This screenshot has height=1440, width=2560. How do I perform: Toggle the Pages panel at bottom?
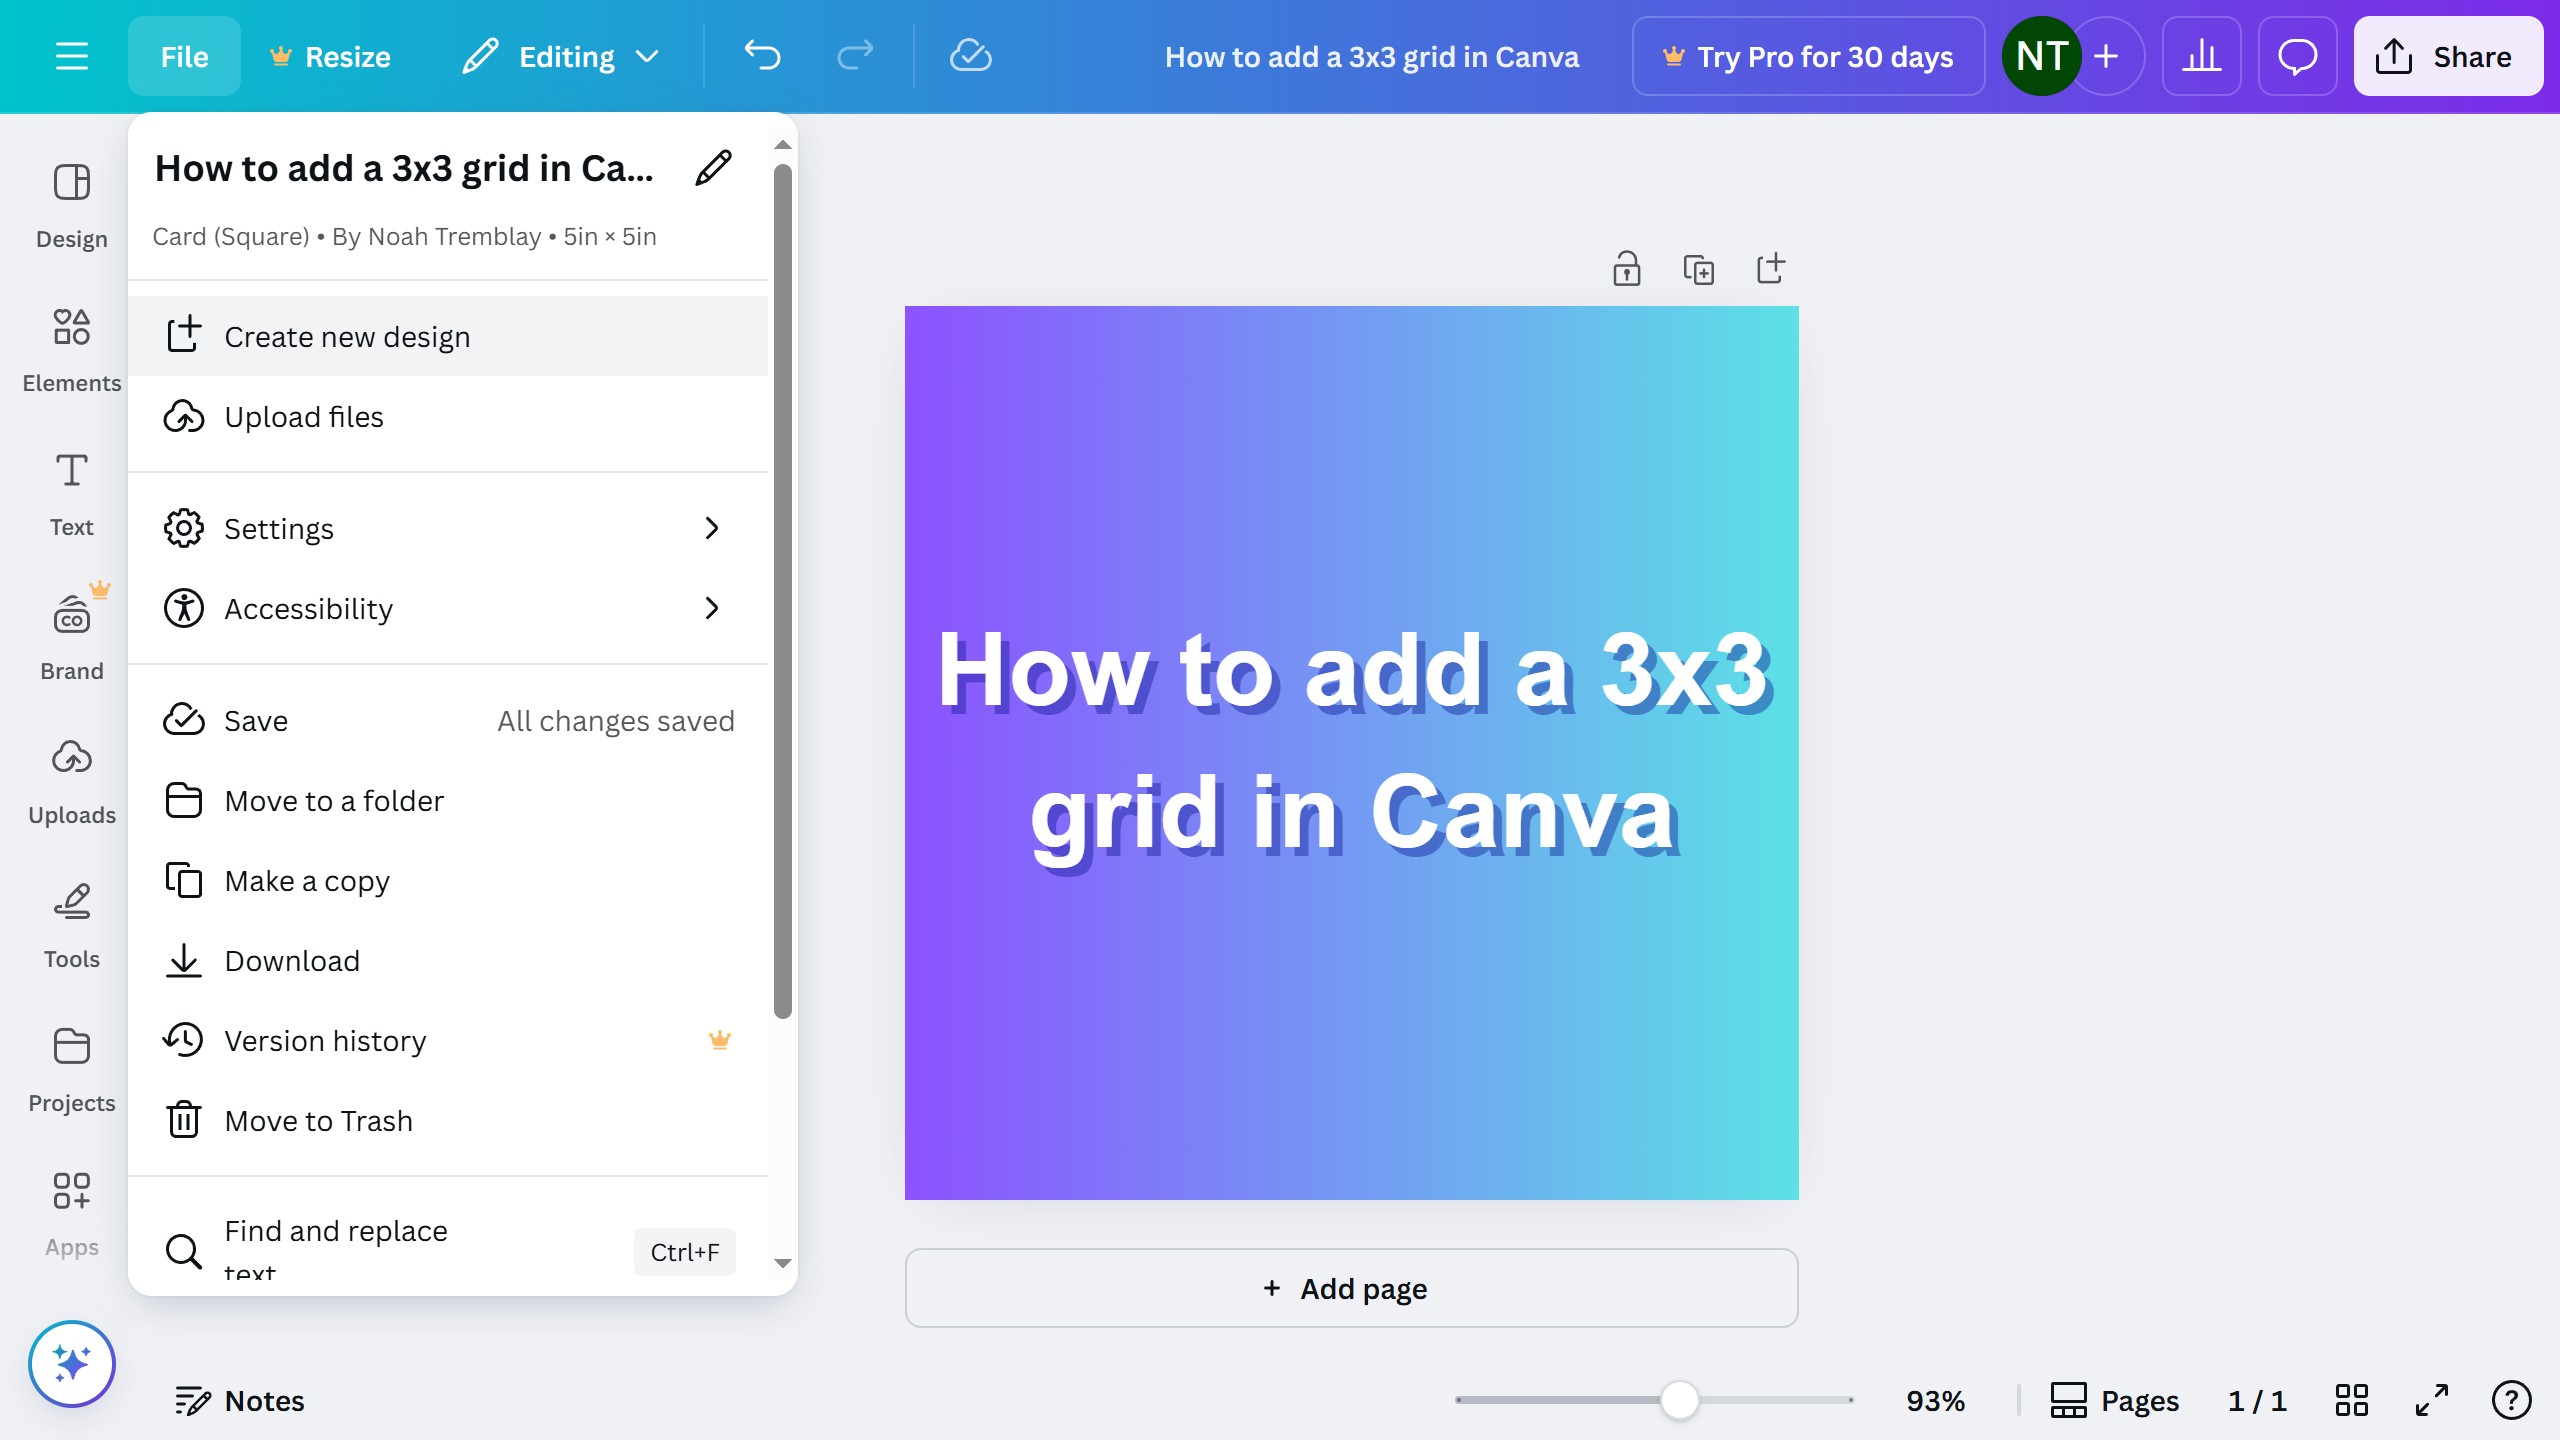coord(2114,1400)
